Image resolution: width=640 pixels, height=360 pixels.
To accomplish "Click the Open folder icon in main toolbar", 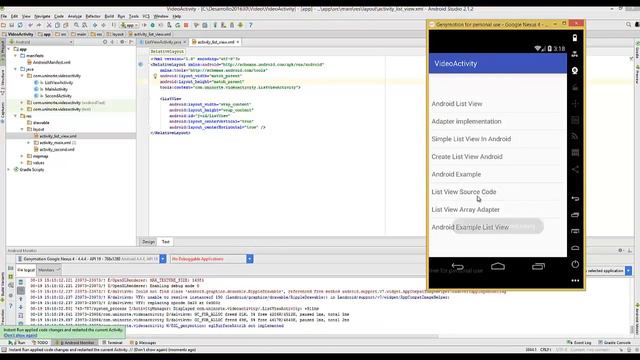I will (4, 25).
